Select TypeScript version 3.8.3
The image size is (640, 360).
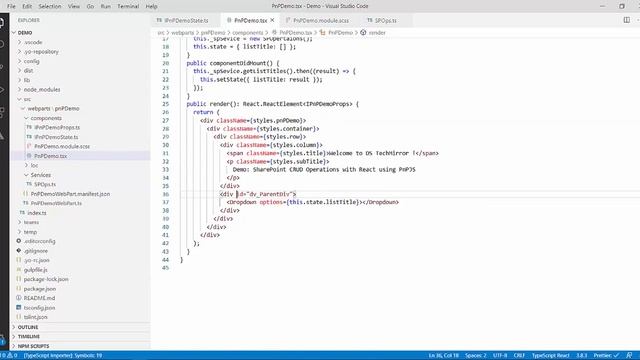(x=581, y=356)
